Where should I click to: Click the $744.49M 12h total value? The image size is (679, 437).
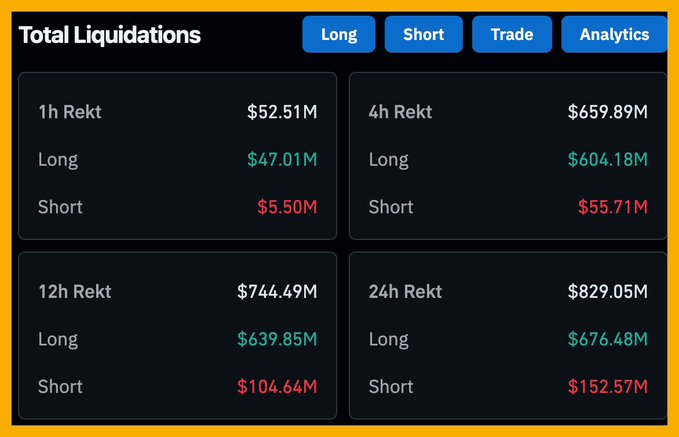point(277,292)
